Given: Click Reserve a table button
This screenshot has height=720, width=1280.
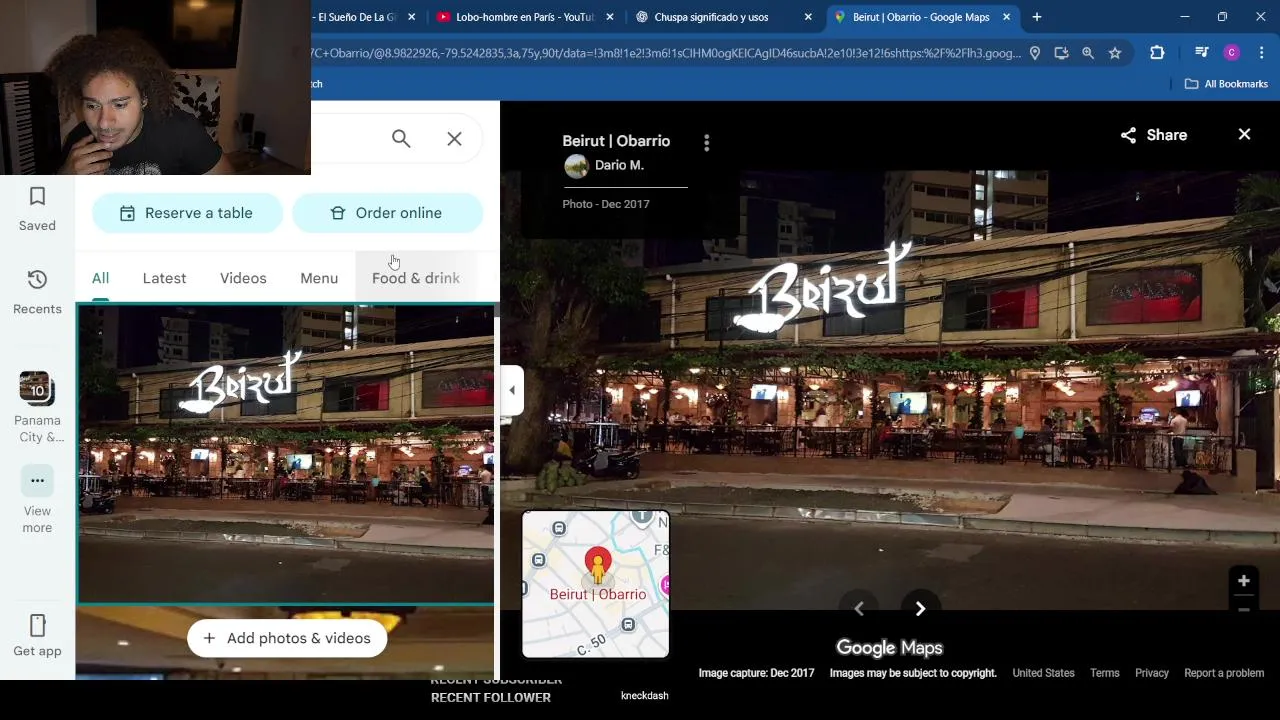Looking at the screenshot, I should coord(187,213).
